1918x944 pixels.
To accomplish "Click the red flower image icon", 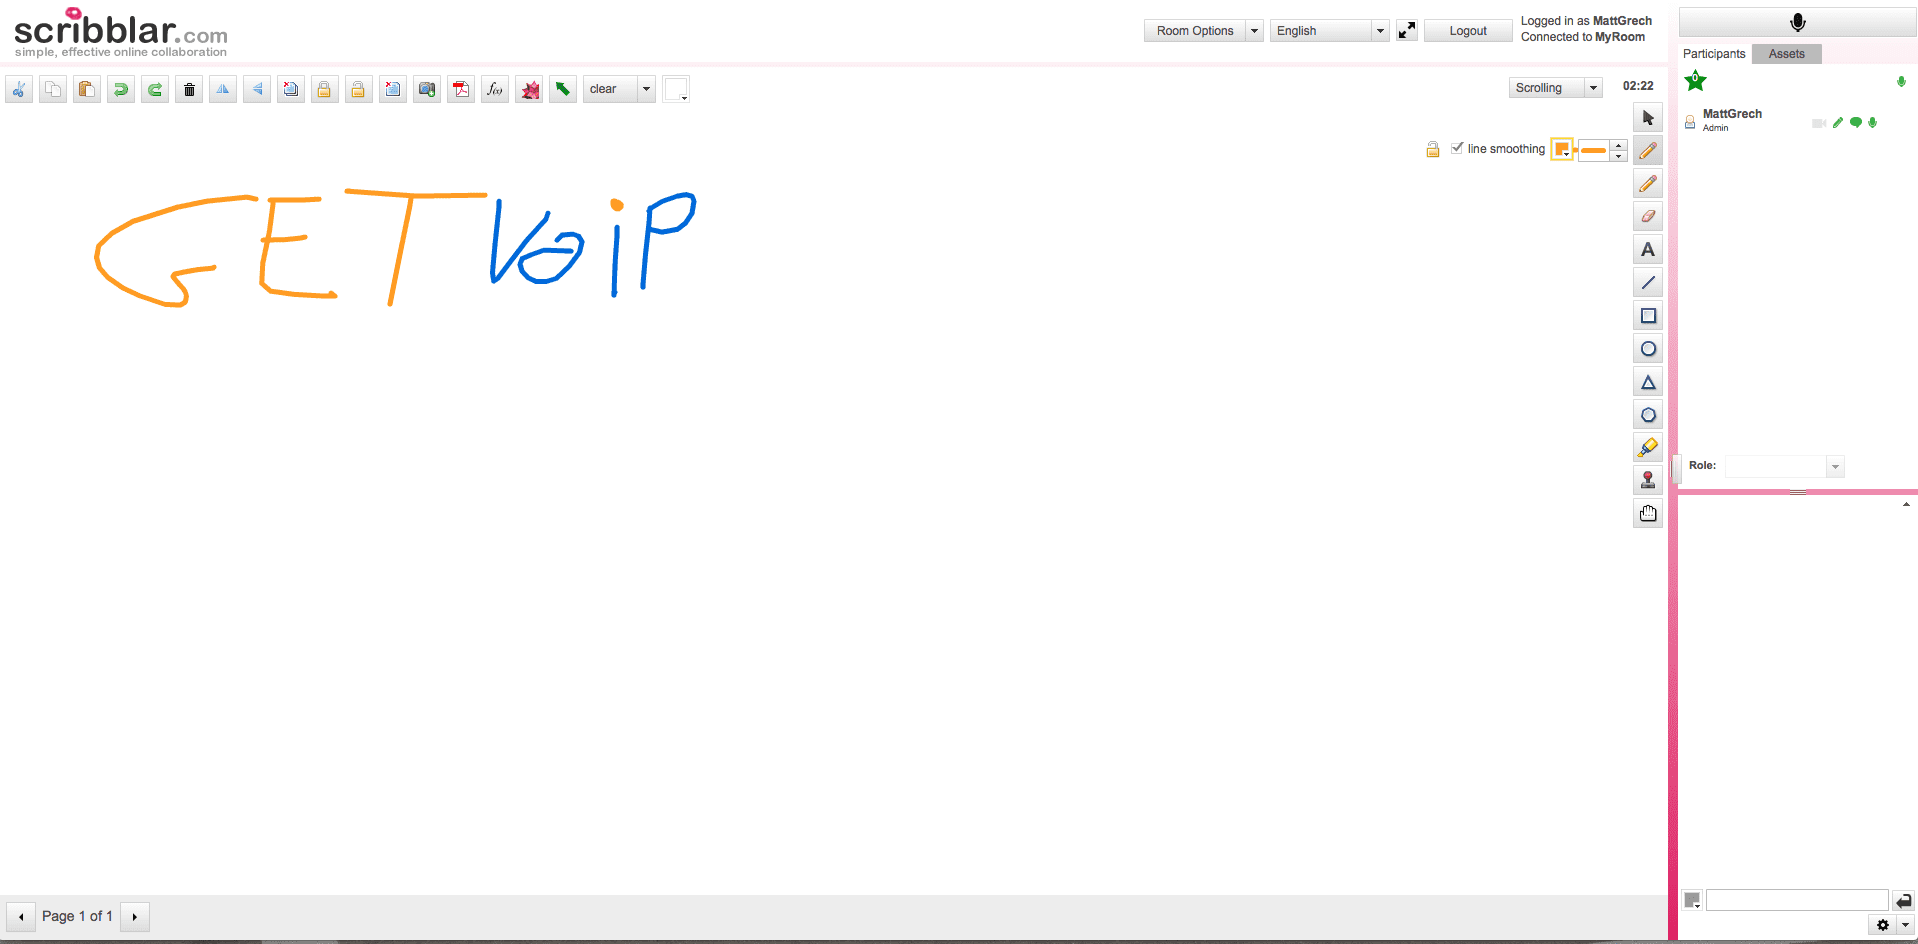I will click(x=530, y=90).
